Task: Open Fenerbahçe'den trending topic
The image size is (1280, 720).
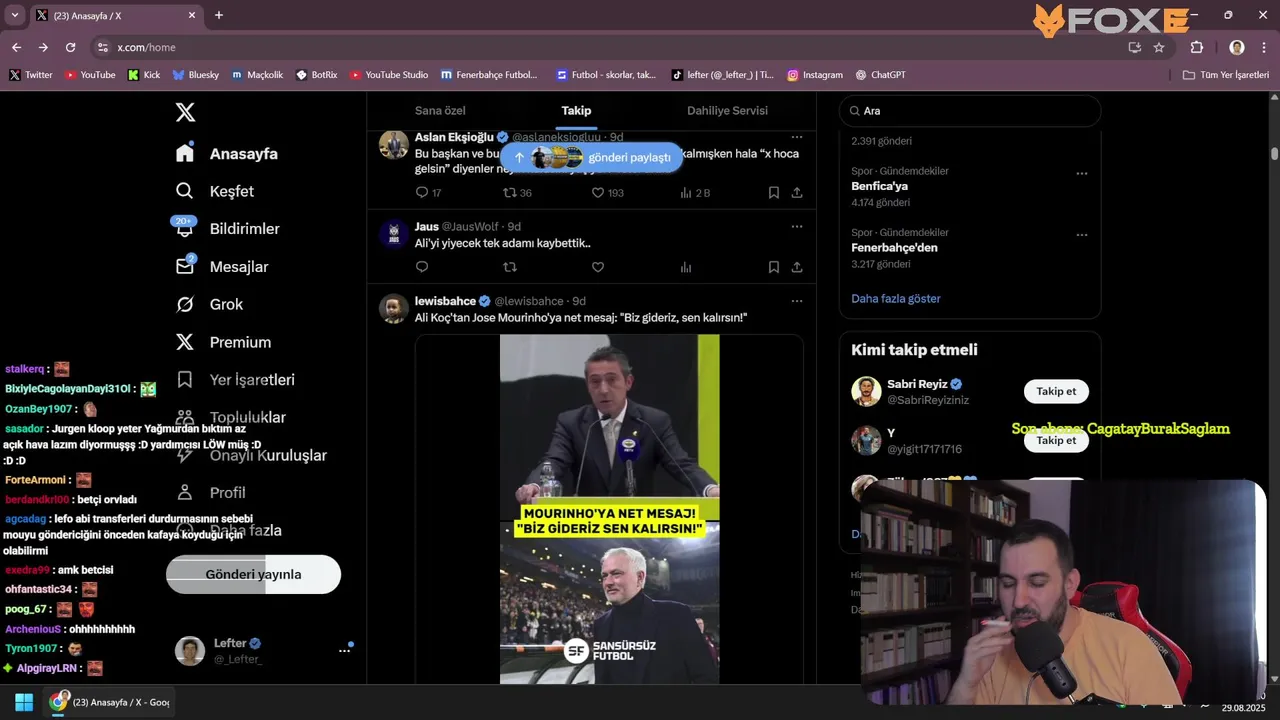Action: (x=894, y=247)
